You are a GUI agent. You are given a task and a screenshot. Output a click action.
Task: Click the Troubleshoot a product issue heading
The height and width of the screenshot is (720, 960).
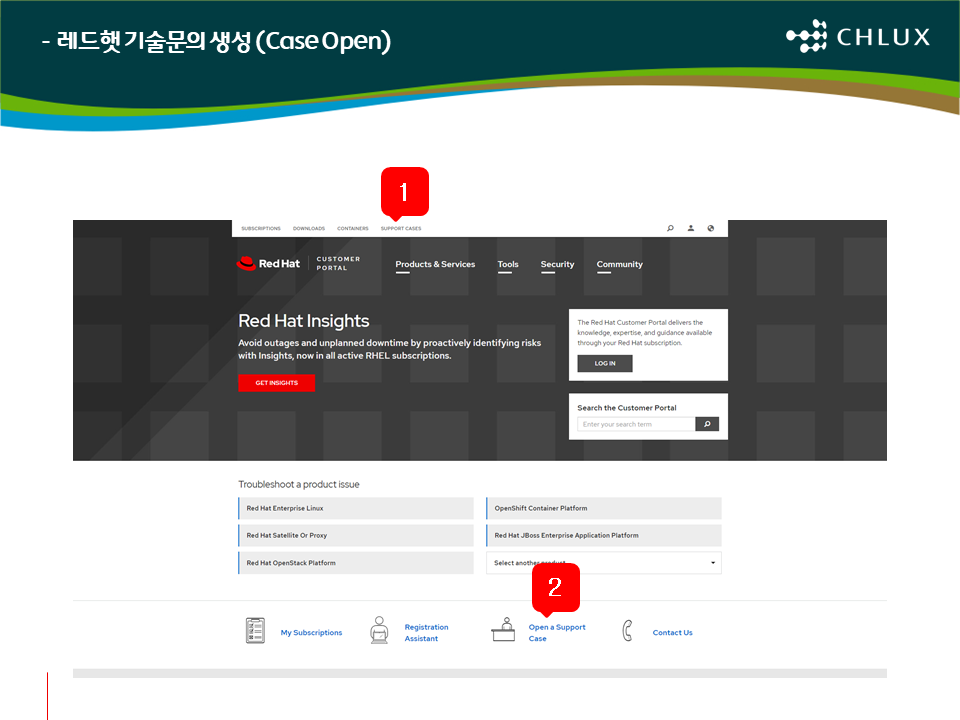(x=299, y=484)
